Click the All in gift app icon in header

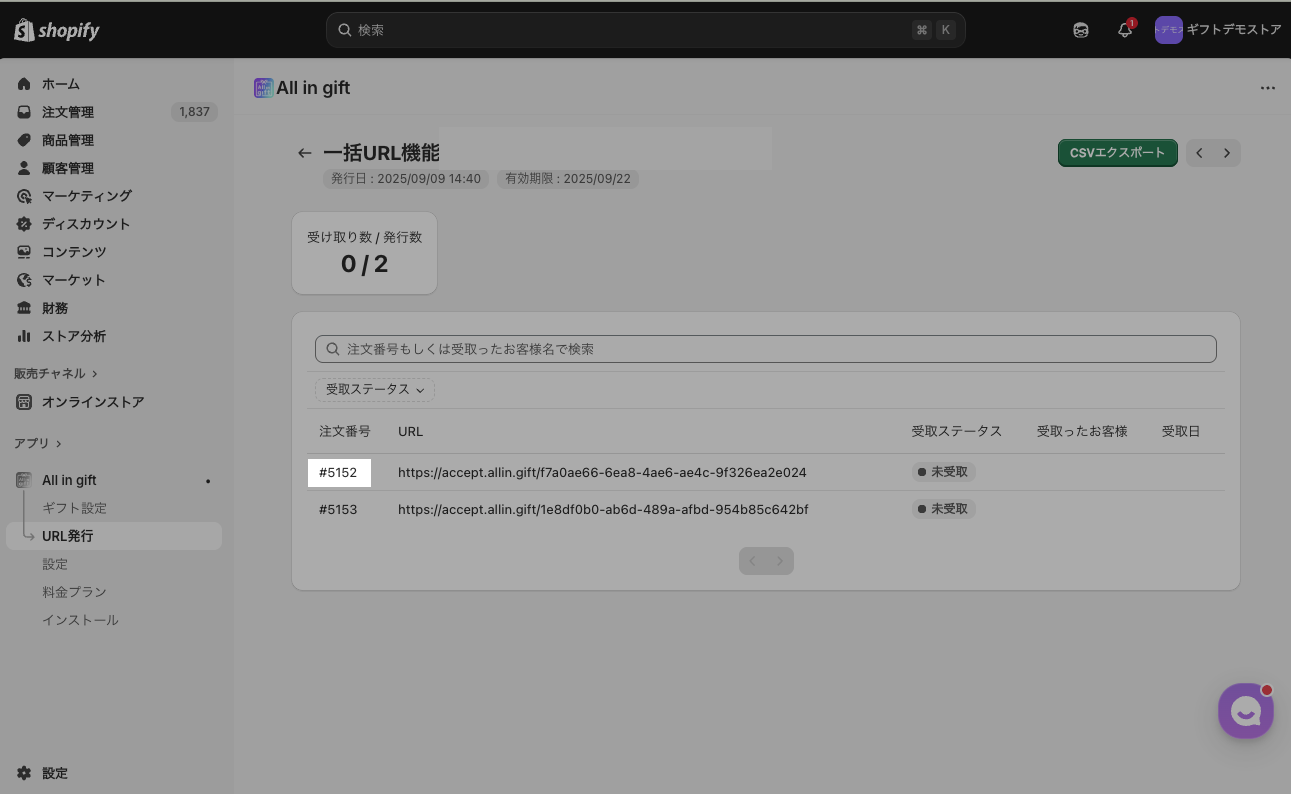point(264,88)
